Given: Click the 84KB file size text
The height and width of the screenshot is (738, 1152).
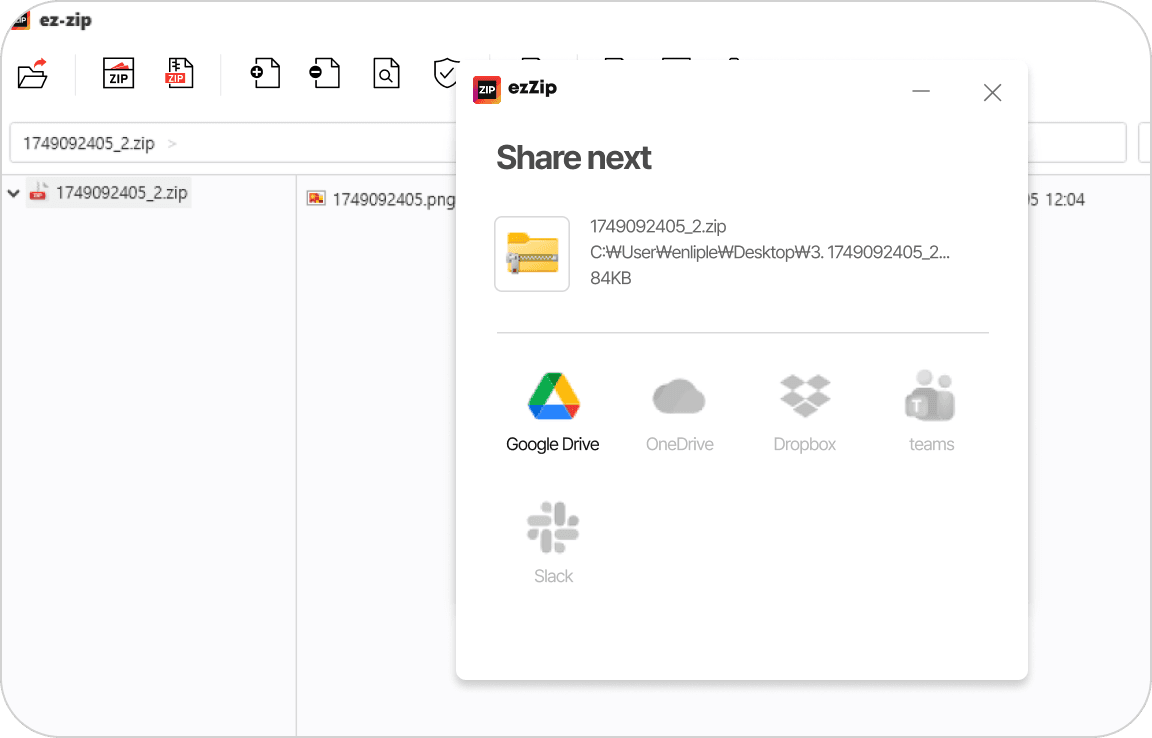Looking at the screenshot, I should tap(611, 278).
